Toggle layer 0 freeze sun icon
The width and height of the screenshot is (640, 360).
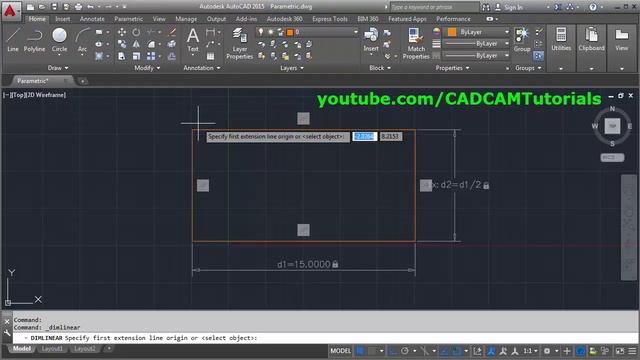pos(270,32)
